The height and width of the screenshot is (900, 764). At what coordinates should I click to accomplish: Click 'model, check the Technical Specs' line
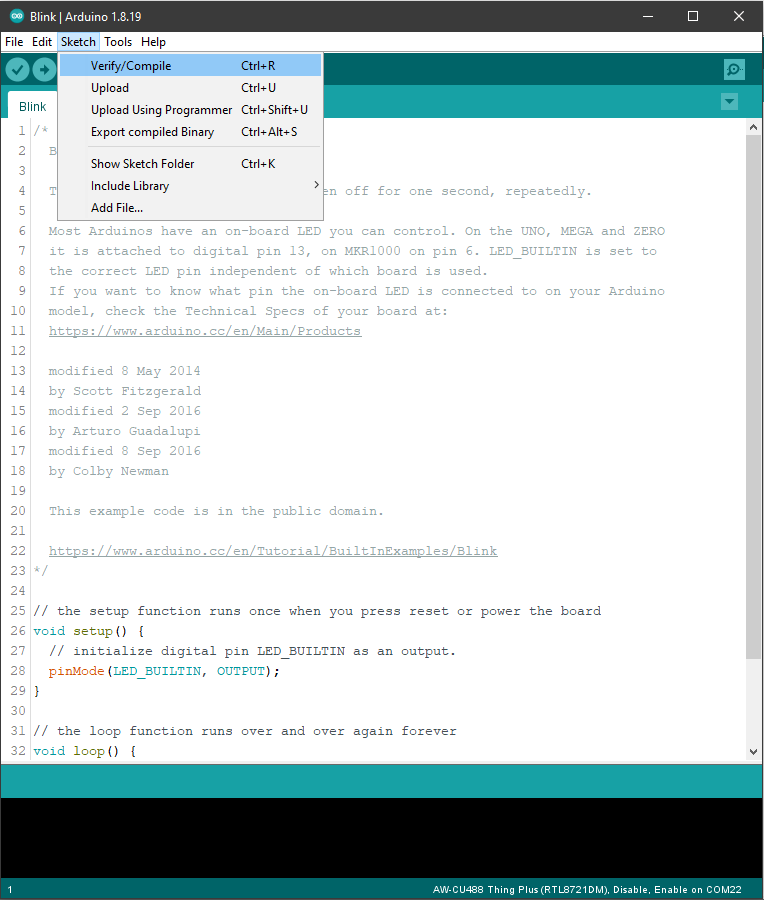point(248,311)
